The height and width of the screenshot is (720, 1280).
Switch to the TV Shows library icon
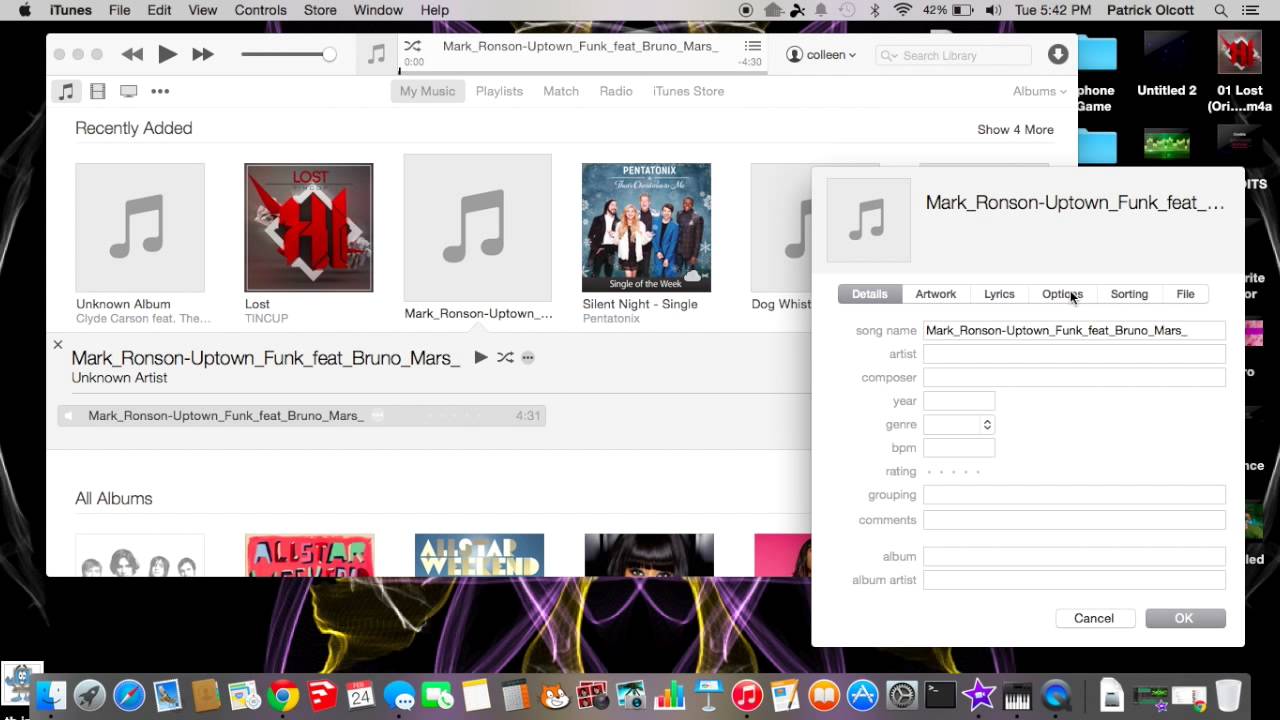tap(128, 91)
